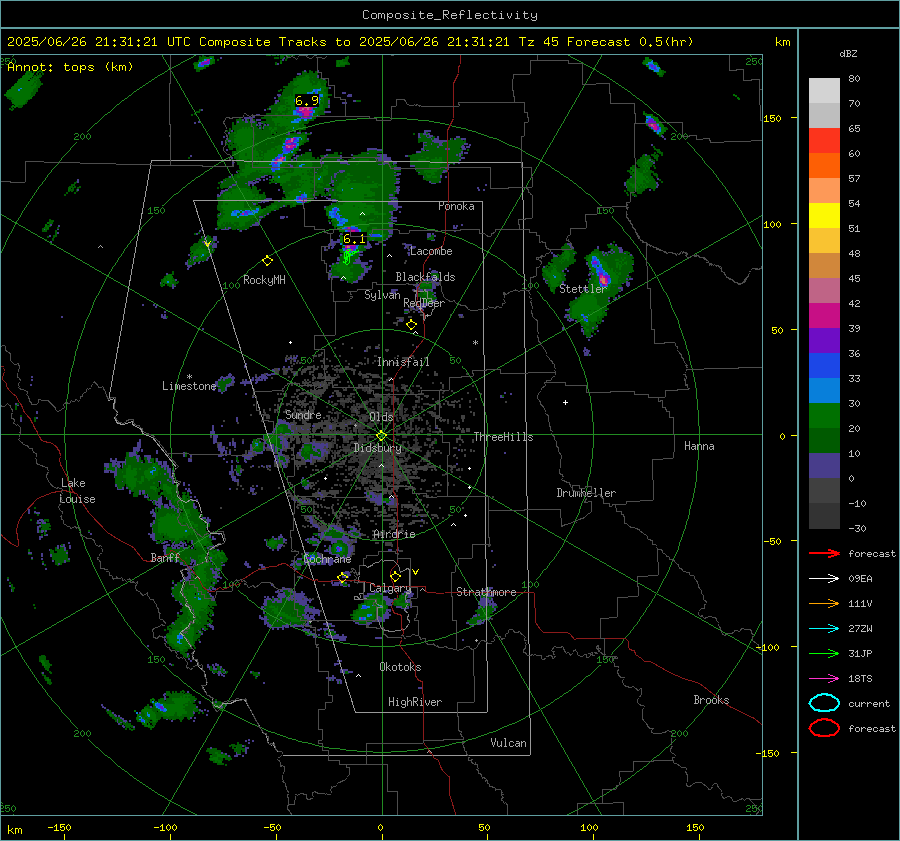Click the yellow diamond marker near RockyMH
Image resolution: width=900 pixels, height=841 pixels.
(267, 261)
